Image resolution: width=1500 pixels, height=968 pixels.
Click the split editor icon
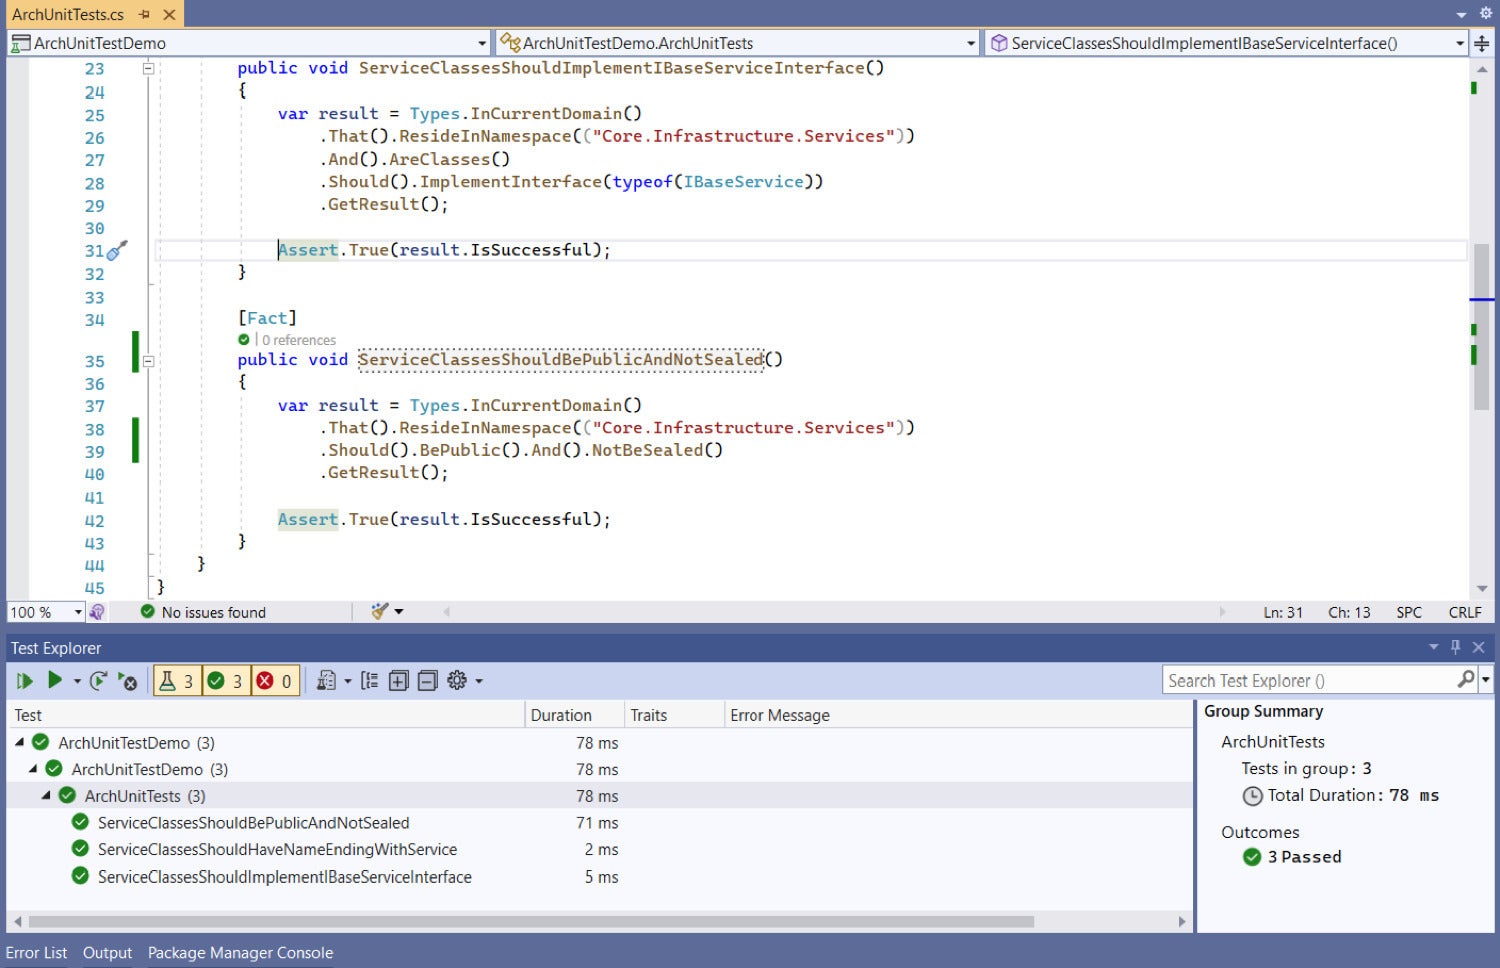[1482, 43]
